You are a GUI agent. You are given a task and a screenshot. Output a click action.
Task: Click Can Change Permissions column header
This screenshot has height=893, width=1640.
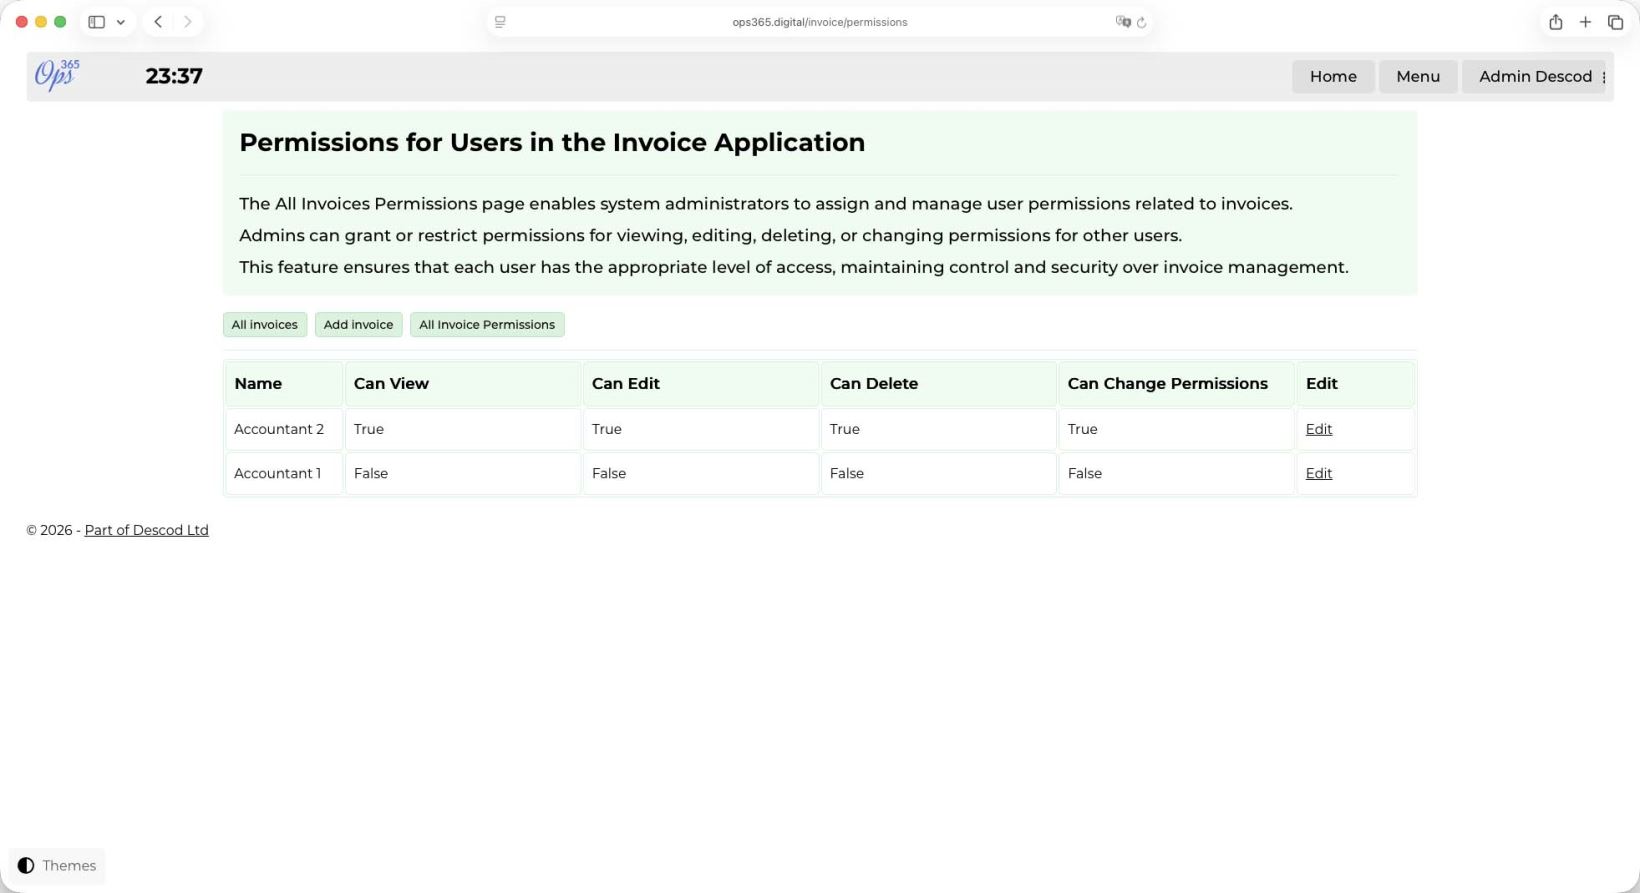1177,384
